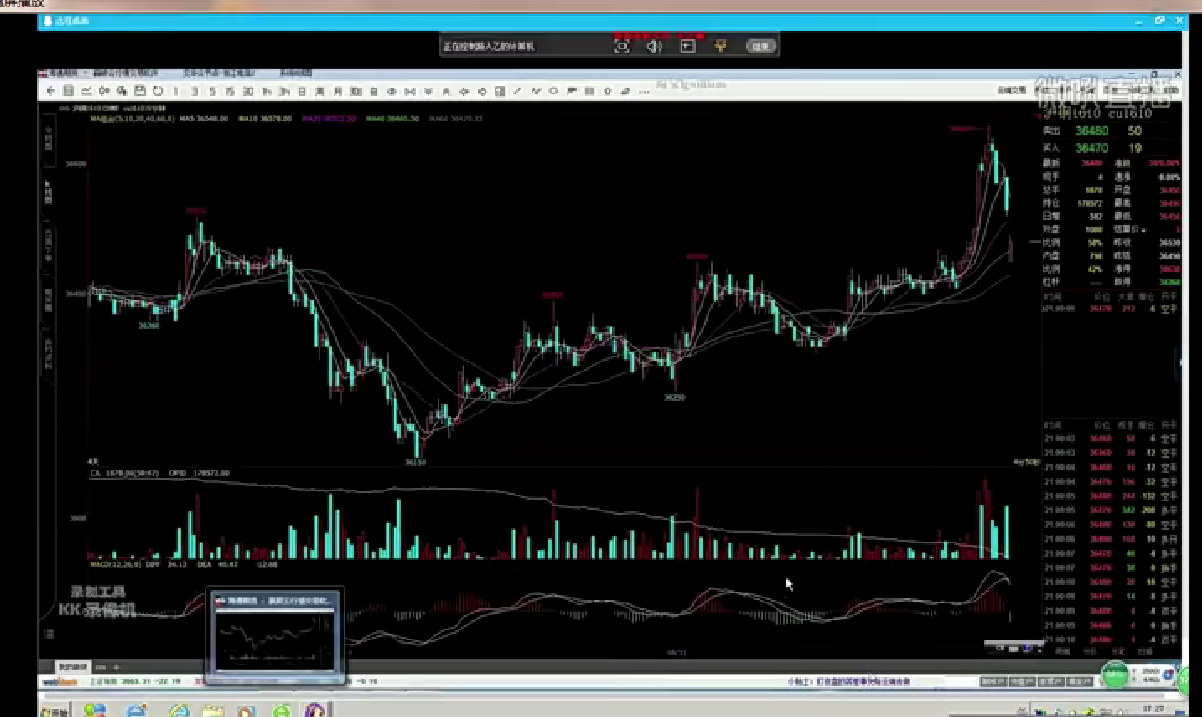Toggle the yellow pin on remote control bar
This screenshot has width=1202, height=717.
click(720, 46)
